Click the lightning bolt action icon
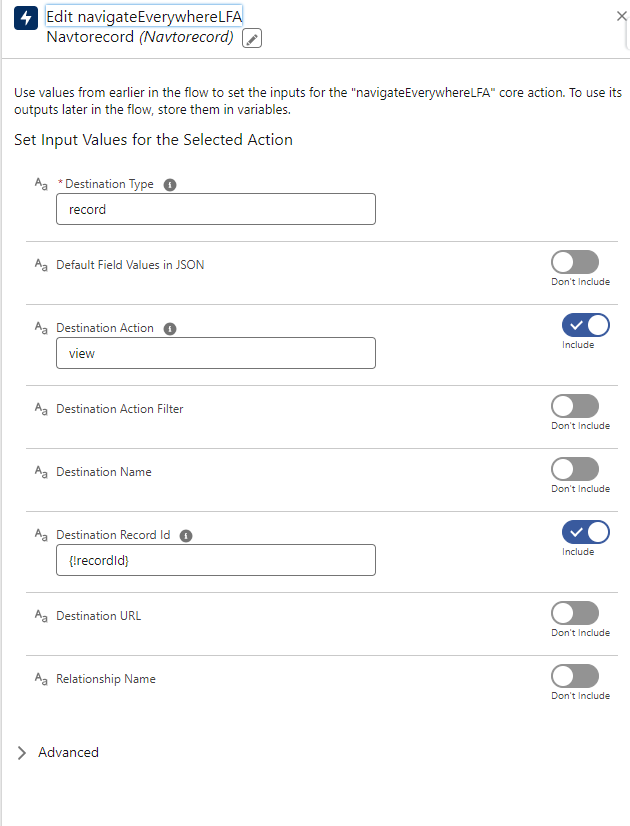Screen dimensions: 630x826 [x=26, y=19]
